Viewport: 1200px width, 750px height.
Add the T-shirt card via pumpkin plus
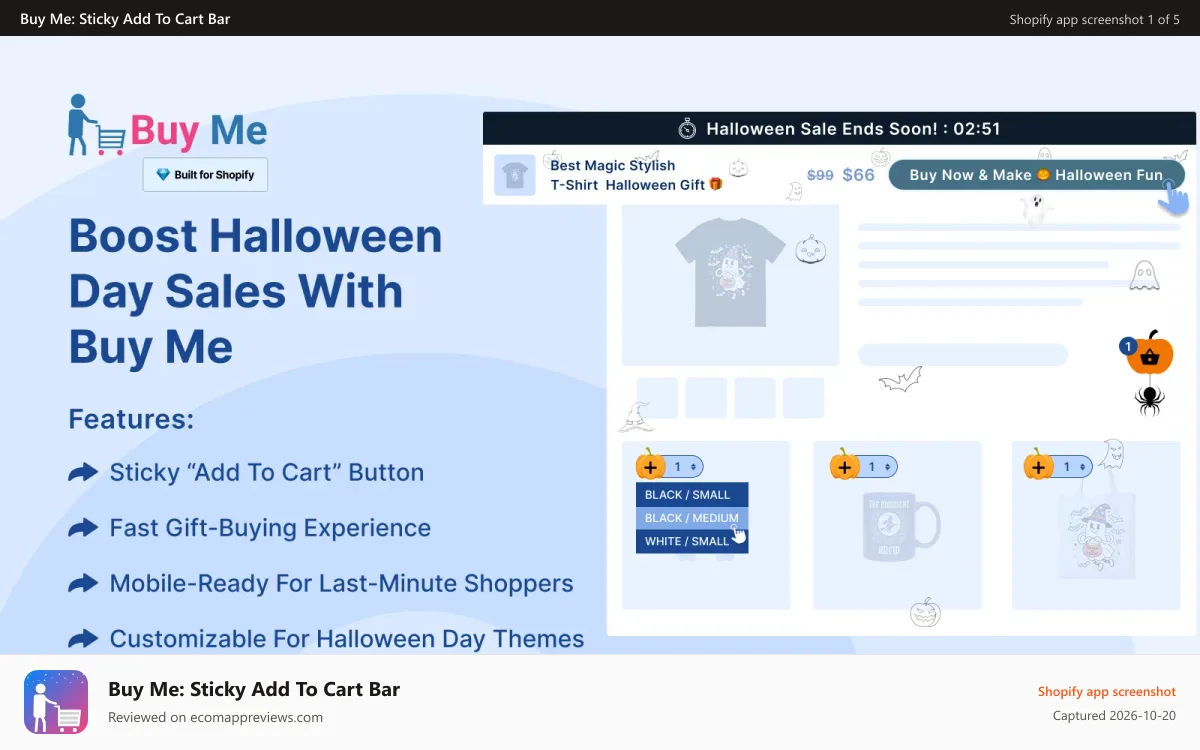pyautogui.click(x=649, y=465)
